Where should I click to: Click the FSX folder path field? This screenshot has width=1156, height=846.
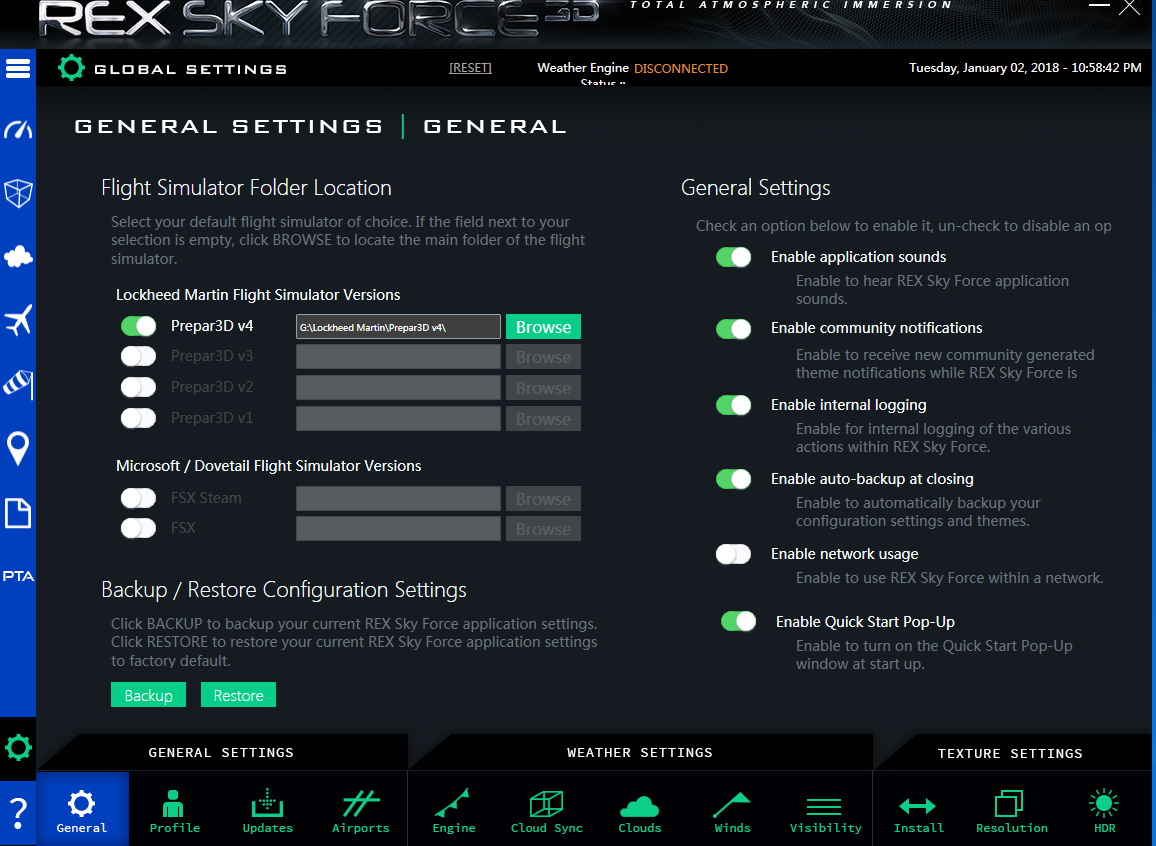click(398, 529)
